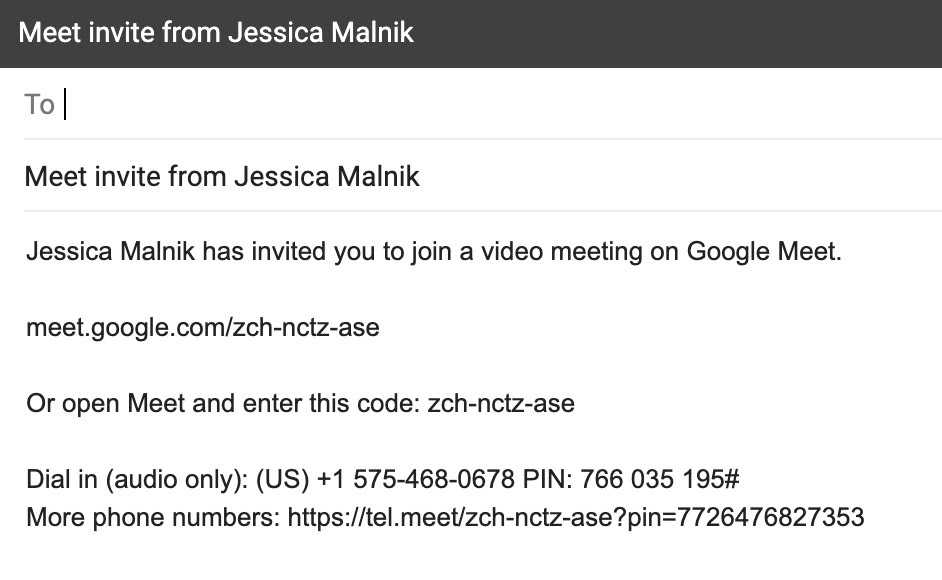
Task: Click the PIN 766 035 195# text
Action: tap(658, 480)
